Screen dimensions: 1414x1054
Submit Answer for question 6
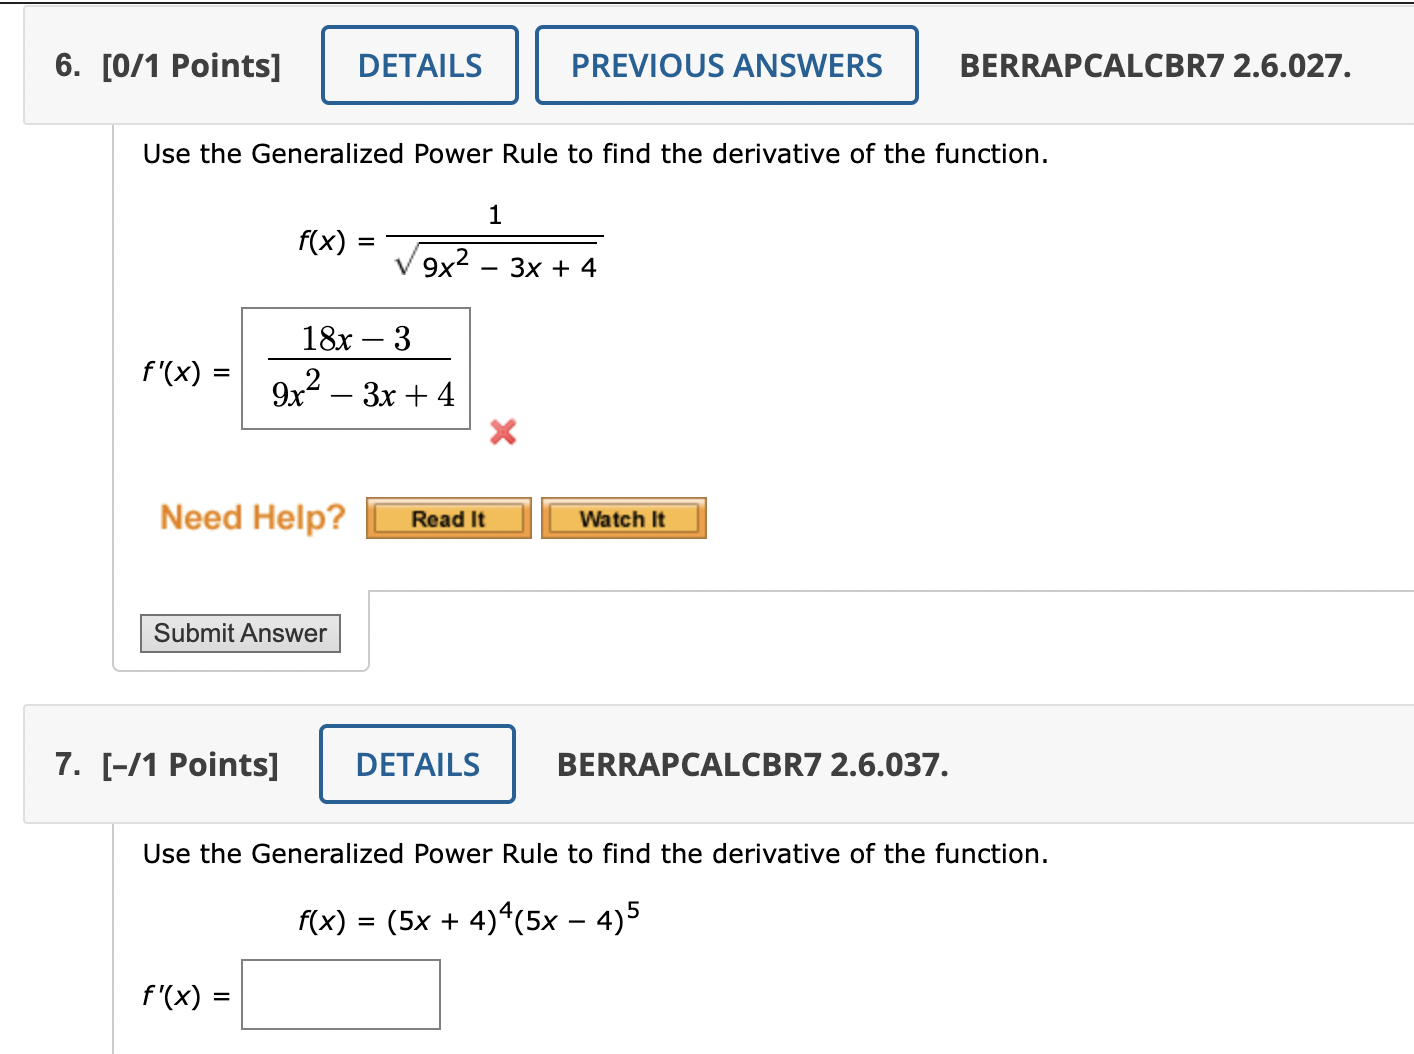coord(239,633)
